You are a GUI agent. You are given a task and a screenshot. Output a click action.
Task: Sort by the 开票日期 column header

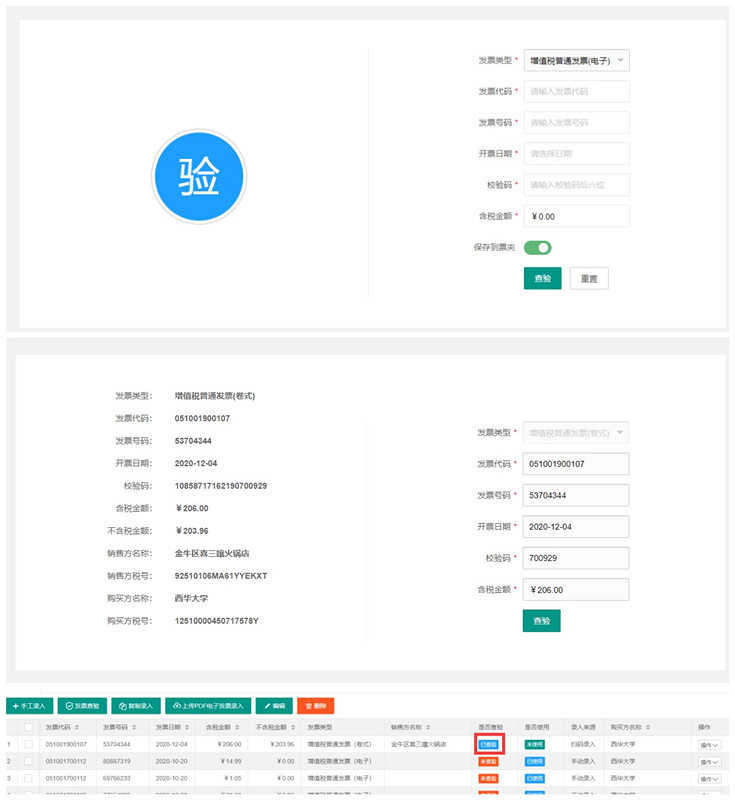tap(171, 727)
